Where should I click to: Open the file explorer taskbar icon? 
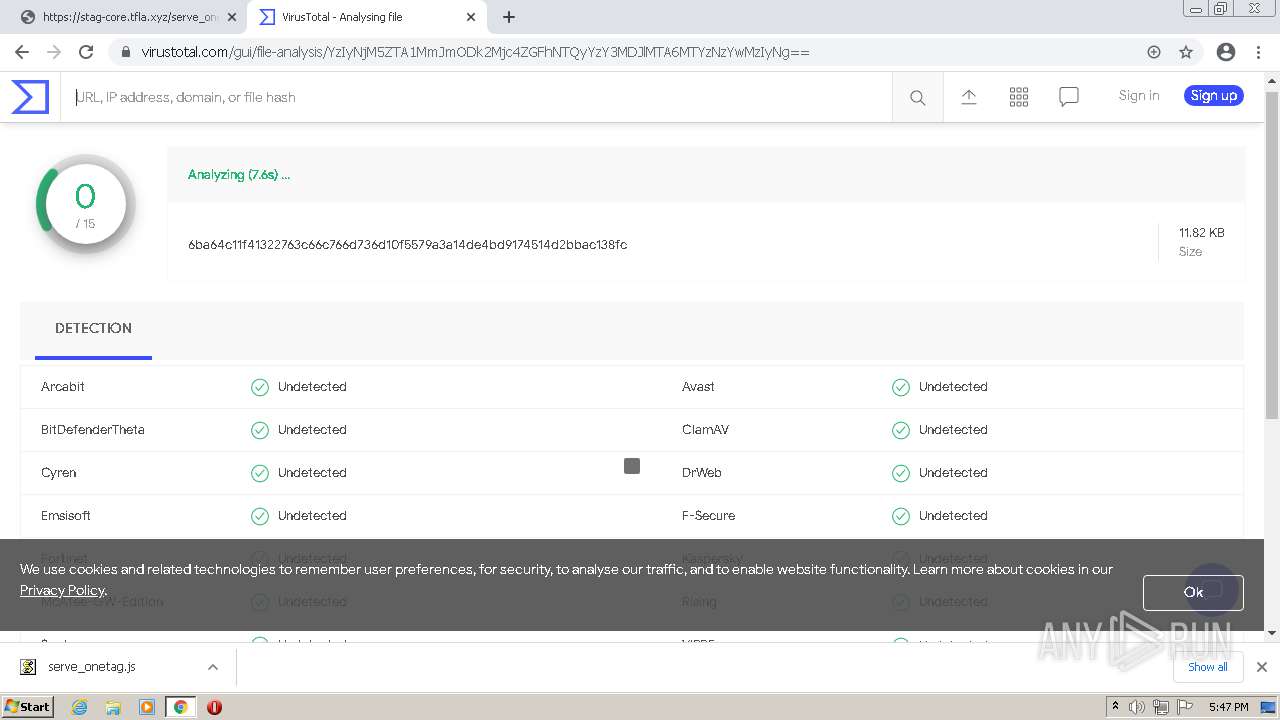[x=113, y=707]
